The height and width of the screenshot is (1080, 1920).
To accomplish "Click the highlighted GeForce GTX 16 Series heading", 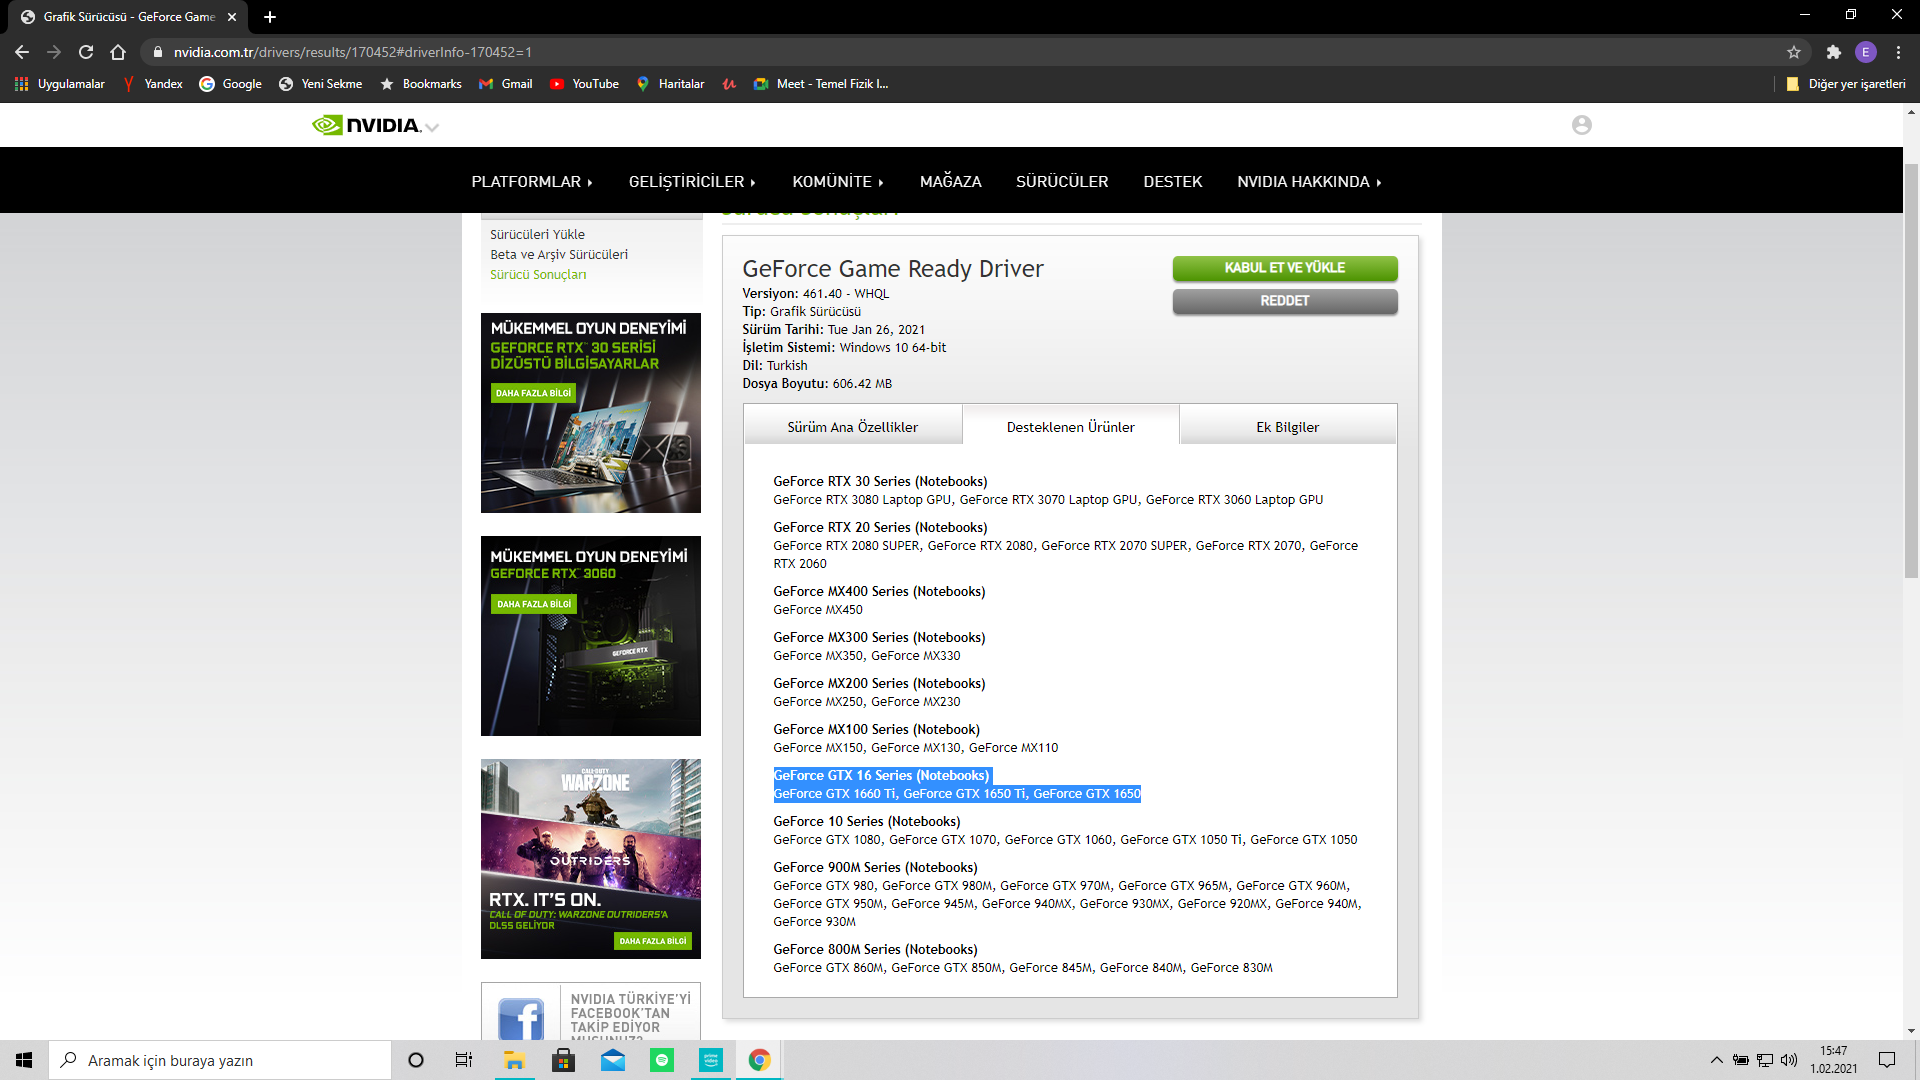I will pos(881,776).
